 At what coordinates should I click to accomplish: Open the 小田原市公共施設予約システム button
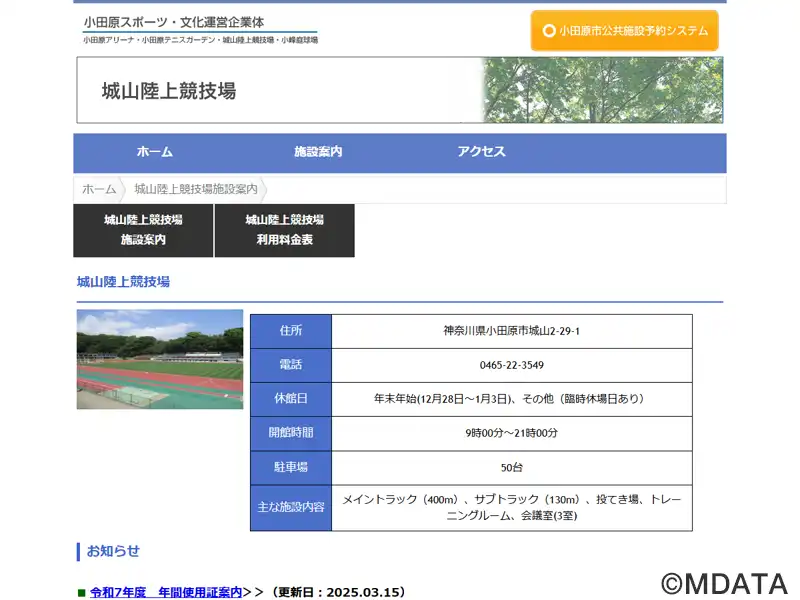tap(624, 31)
